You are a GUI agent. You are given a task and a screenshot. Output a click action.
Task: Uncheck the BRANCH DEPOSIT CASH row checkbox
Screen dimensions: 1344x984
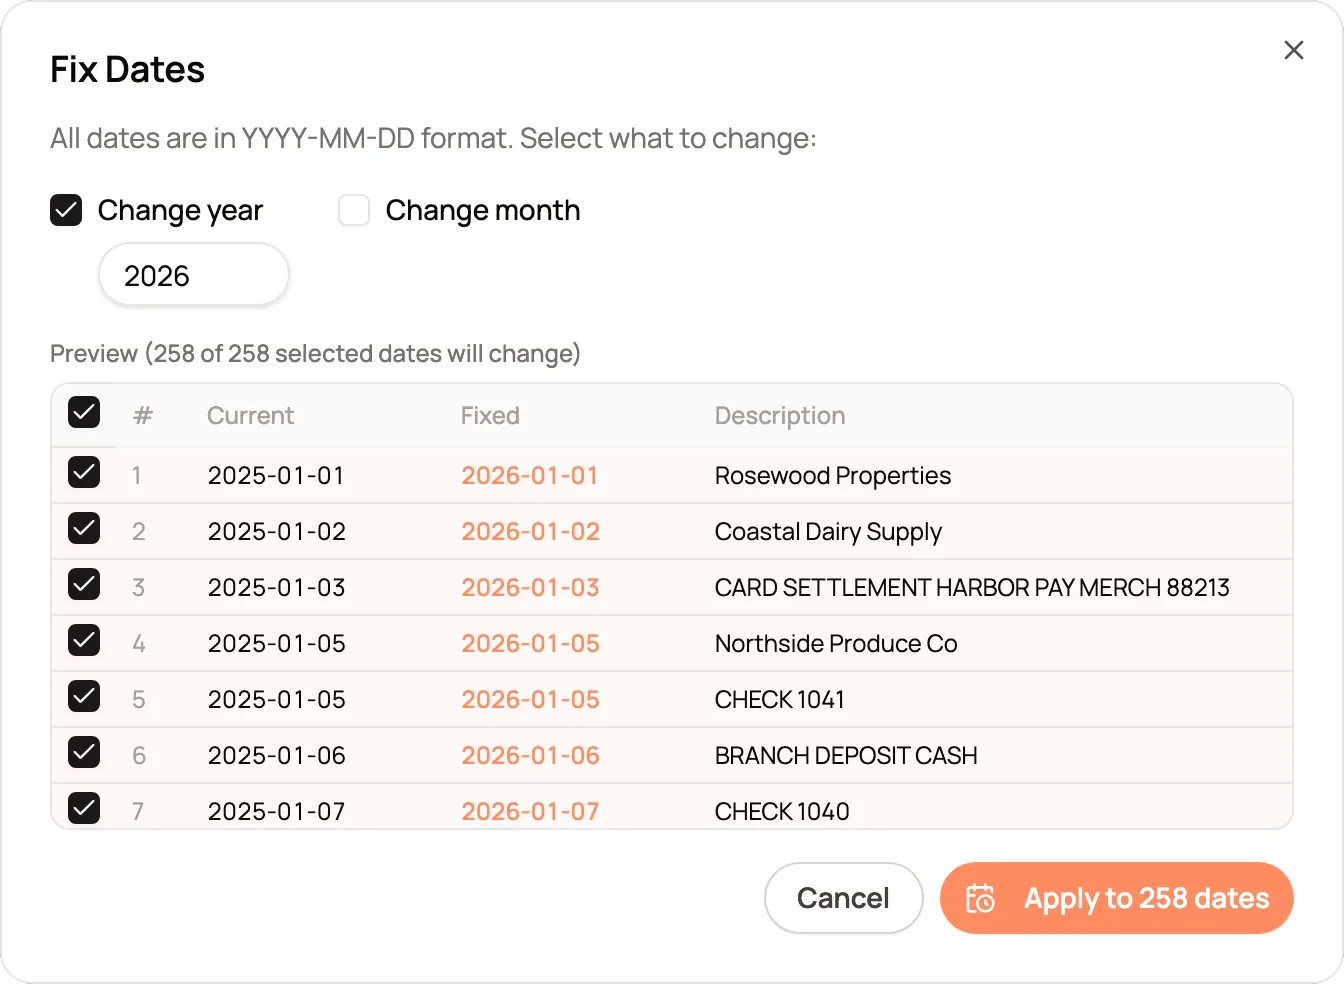[x=84, y=752]
